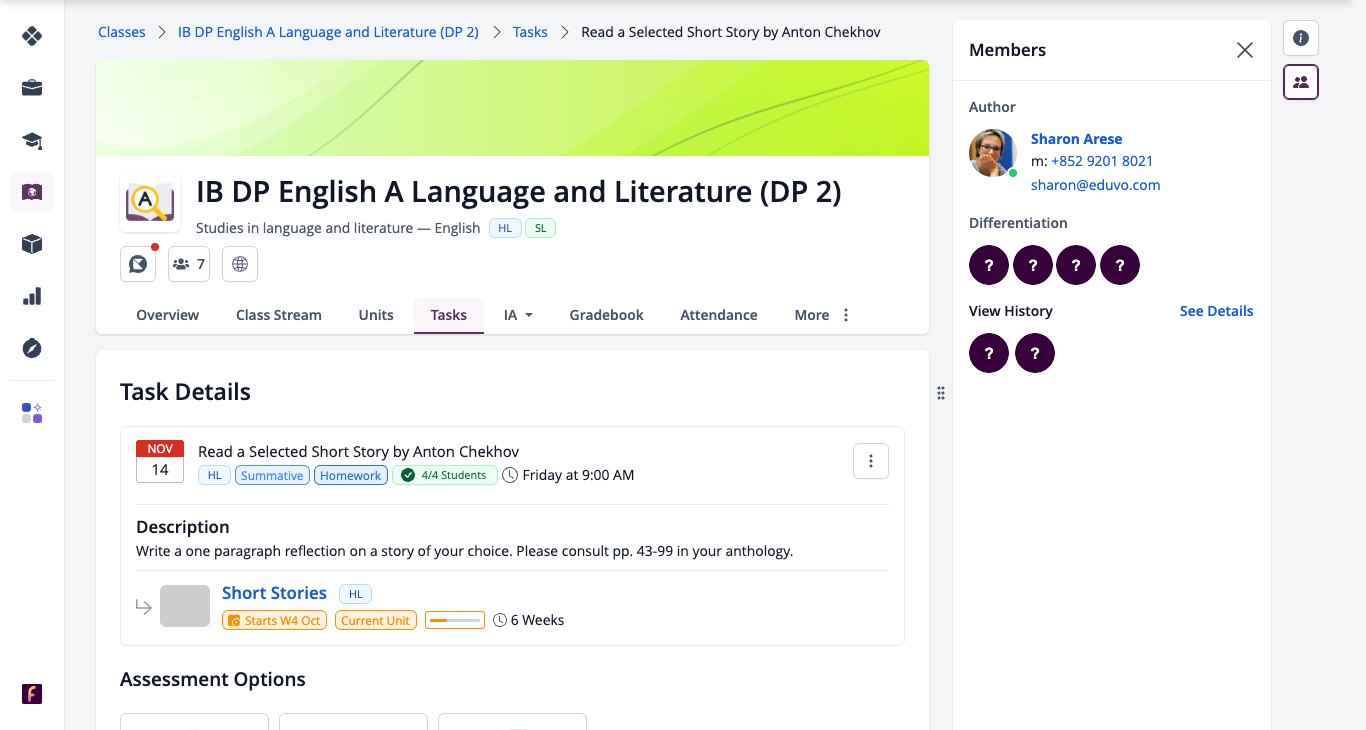Expand the IA dropdown tab

(518, 315)
